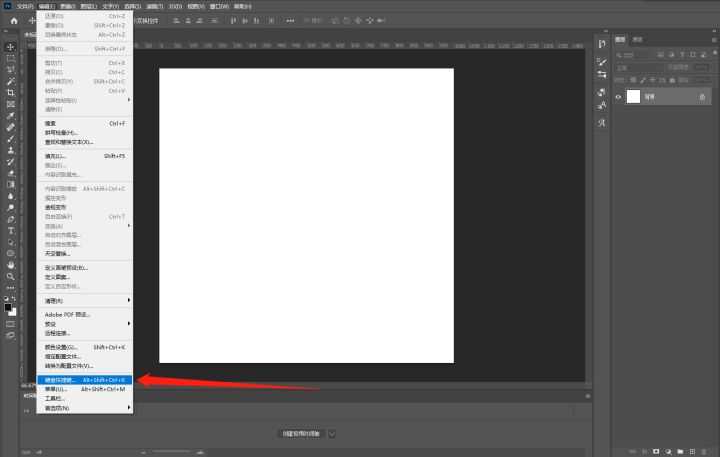Create a new group folder icon
This screenshot has height=457, width=720.
pos(680,451)
